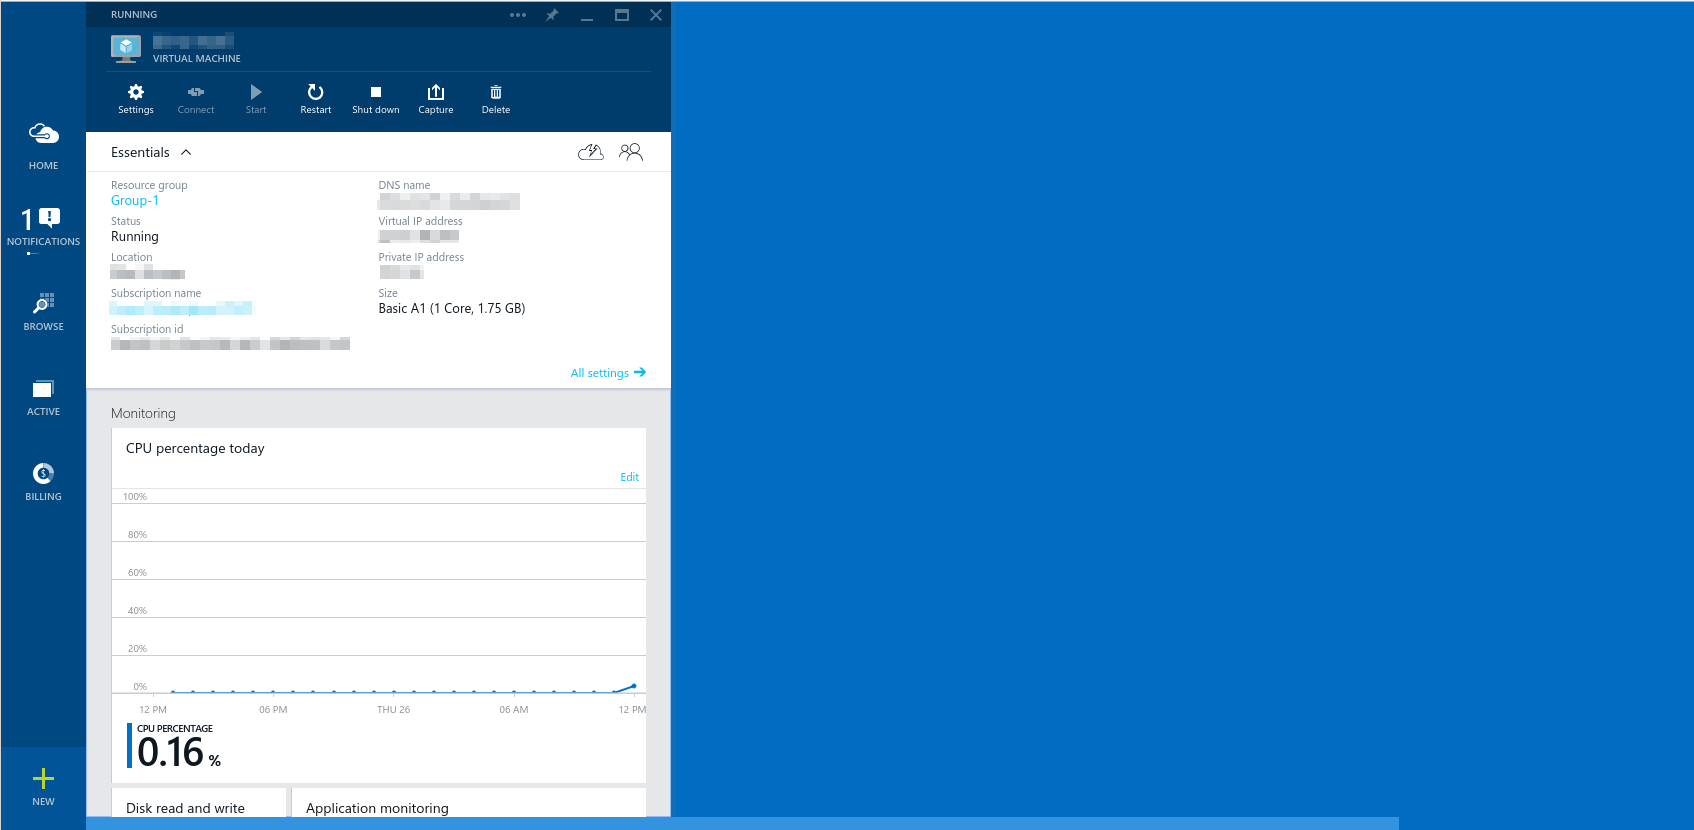Open the Group-1 resource group link
1694x830 pixels.
click(x=135, y=201)
